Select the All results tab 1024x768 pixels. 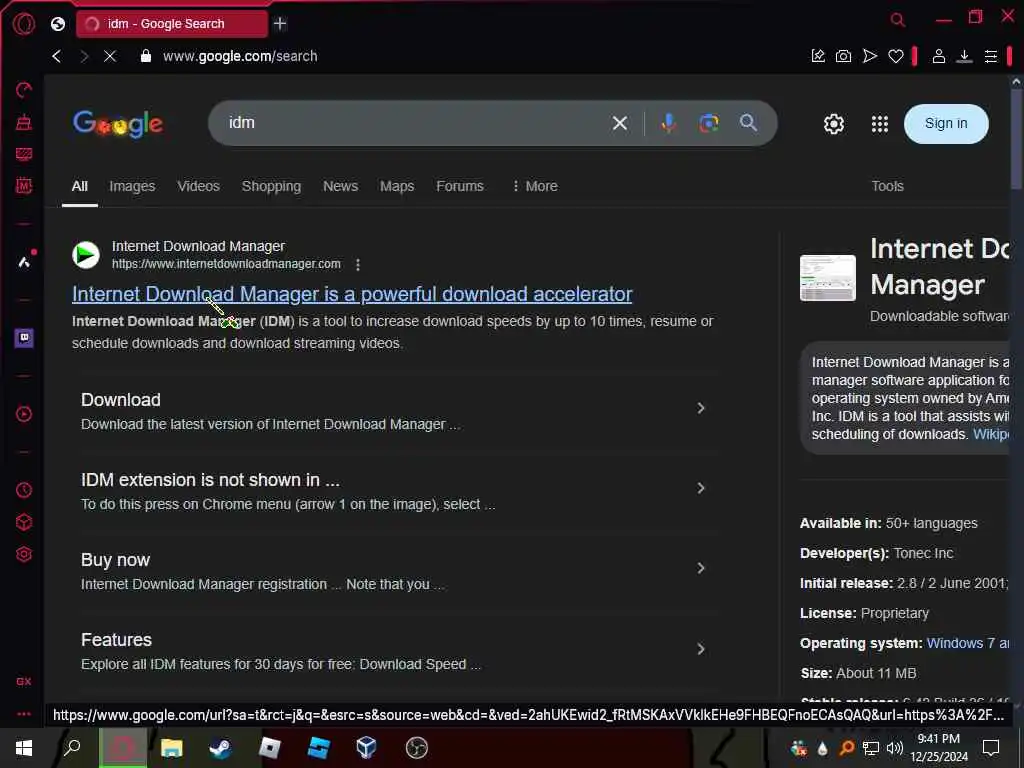click(x=80, y=186)
